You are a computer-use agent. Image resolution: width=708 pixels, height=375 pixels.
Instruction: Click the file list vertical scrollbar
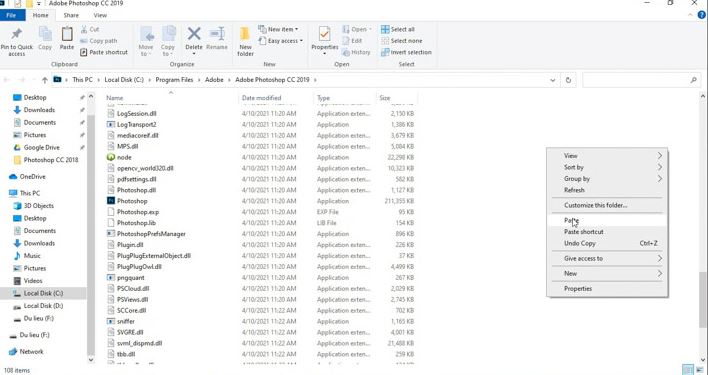(x=703, y=300)
